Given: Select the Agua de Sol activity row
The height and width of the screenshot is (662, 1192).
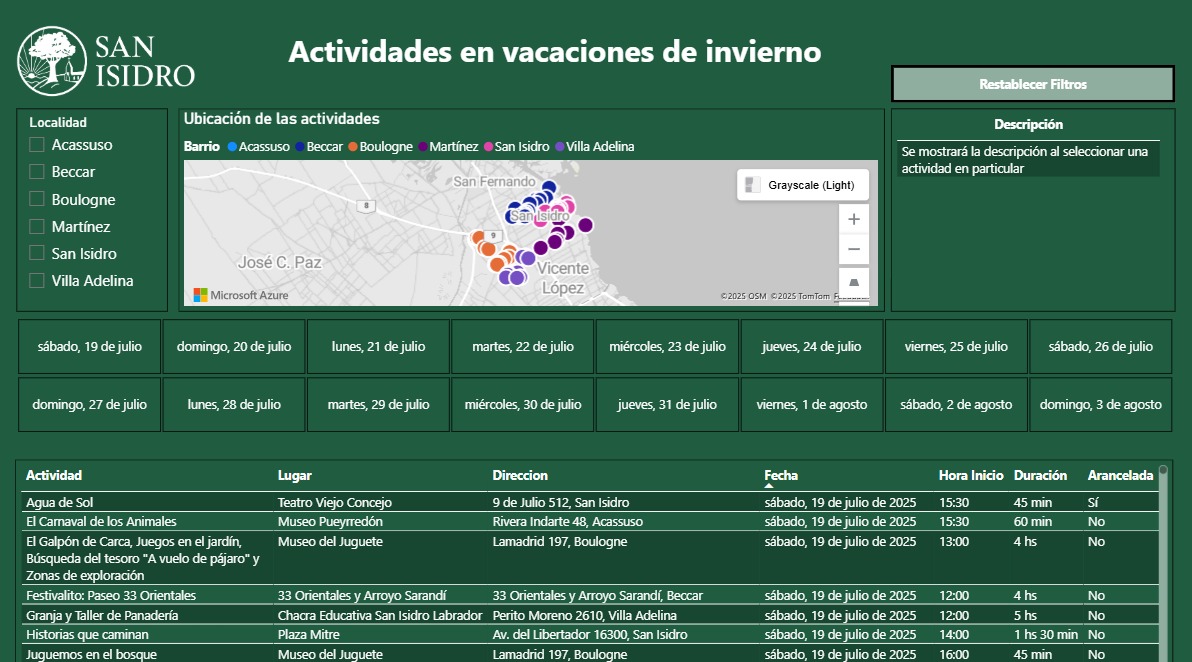Looking at the screenshot, I should pos(60,502).
